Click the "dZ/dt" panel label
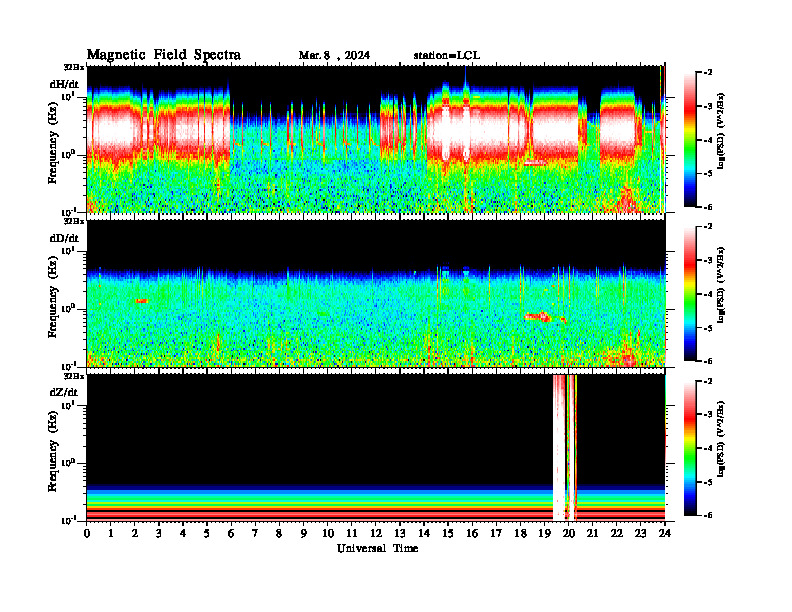 64,392
